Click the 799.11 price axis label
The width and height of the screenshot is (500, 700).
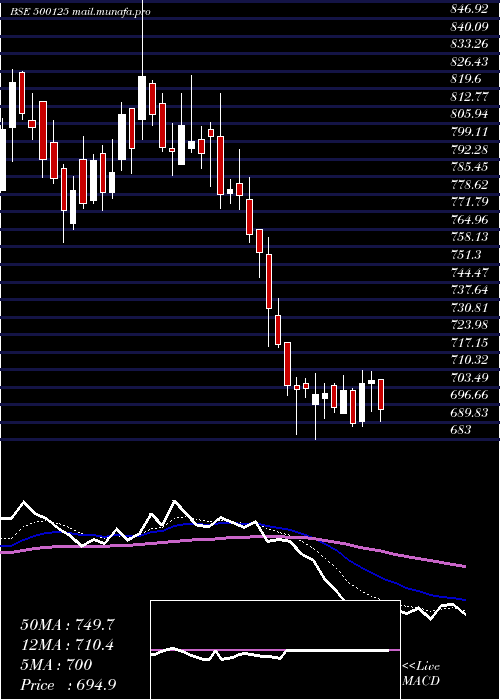(469, 132)
